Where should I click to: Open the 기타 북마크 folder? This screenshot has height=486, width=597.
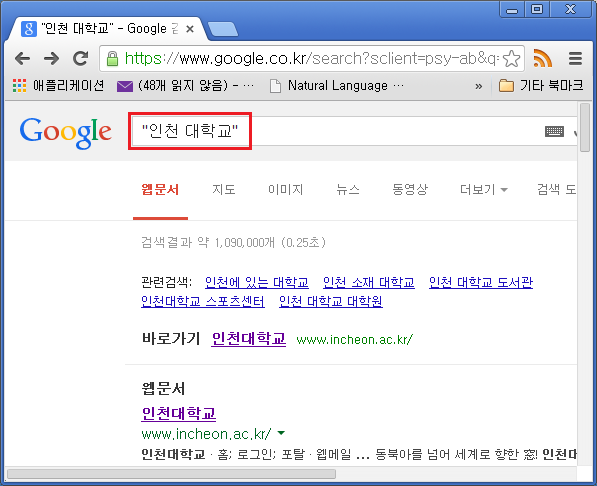click(541, 86)
